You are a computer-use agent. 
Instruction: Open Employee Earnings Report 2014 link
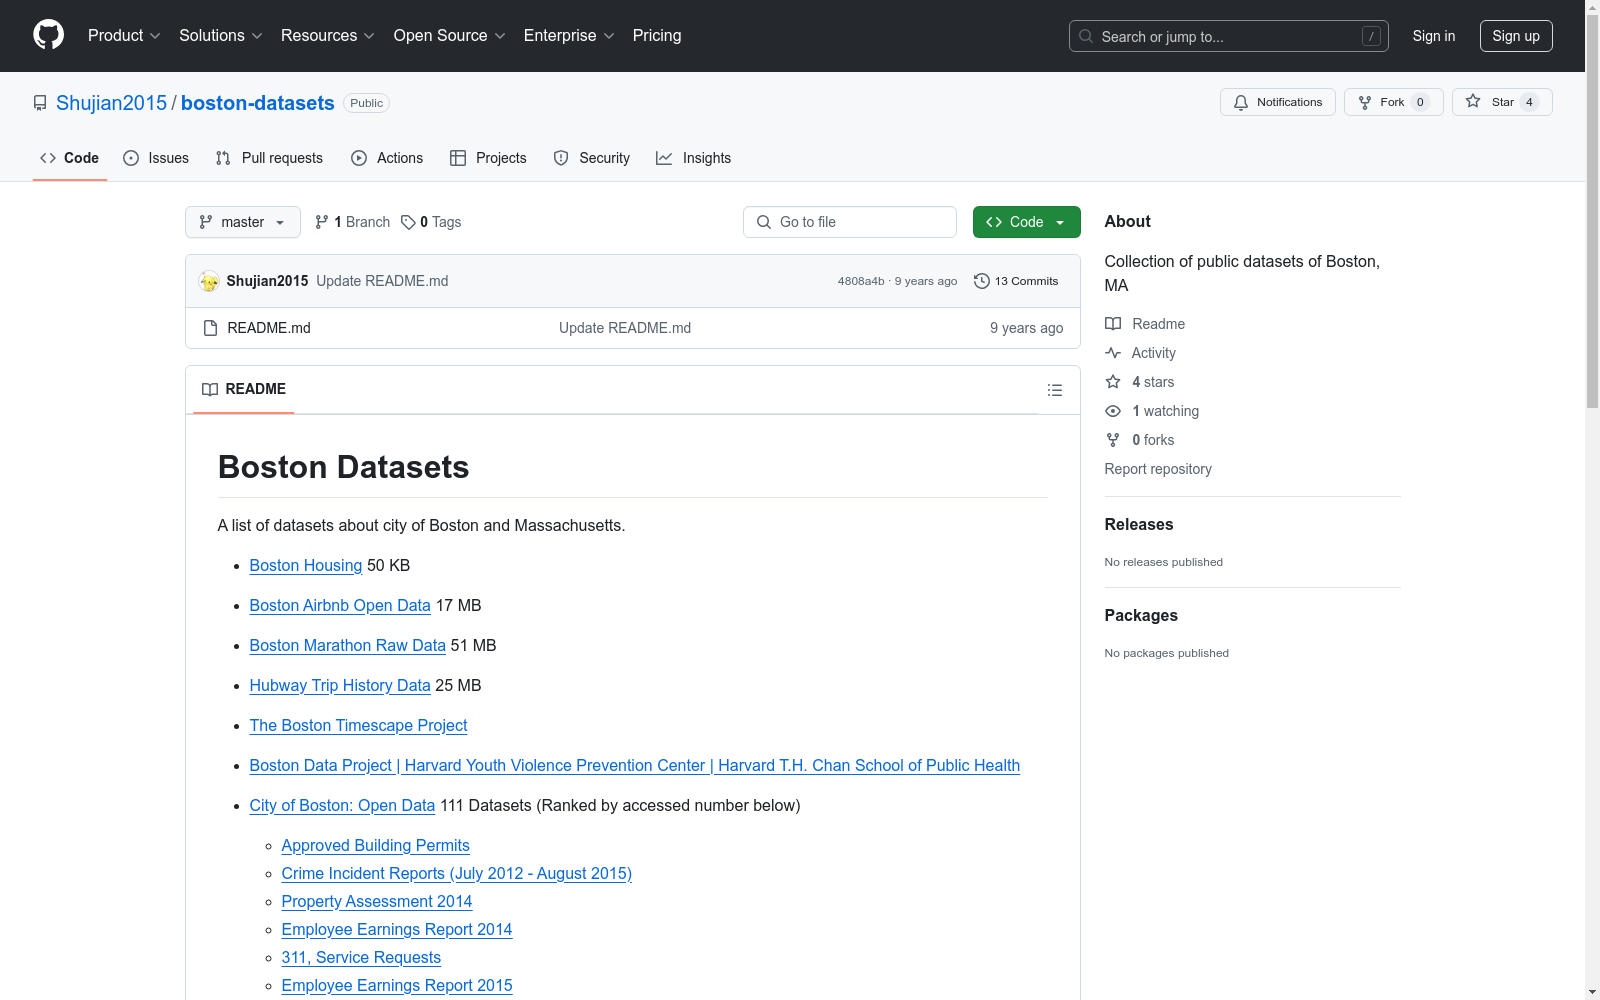(x=397, y=929)
